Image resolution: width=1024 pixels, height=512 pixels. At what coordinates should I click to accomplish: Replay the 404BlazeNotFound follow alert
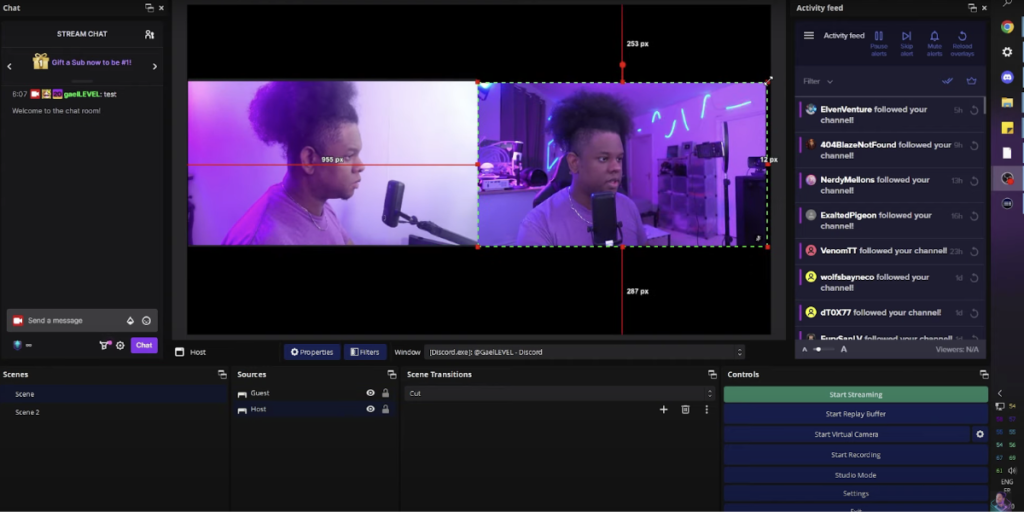point(974,146)
